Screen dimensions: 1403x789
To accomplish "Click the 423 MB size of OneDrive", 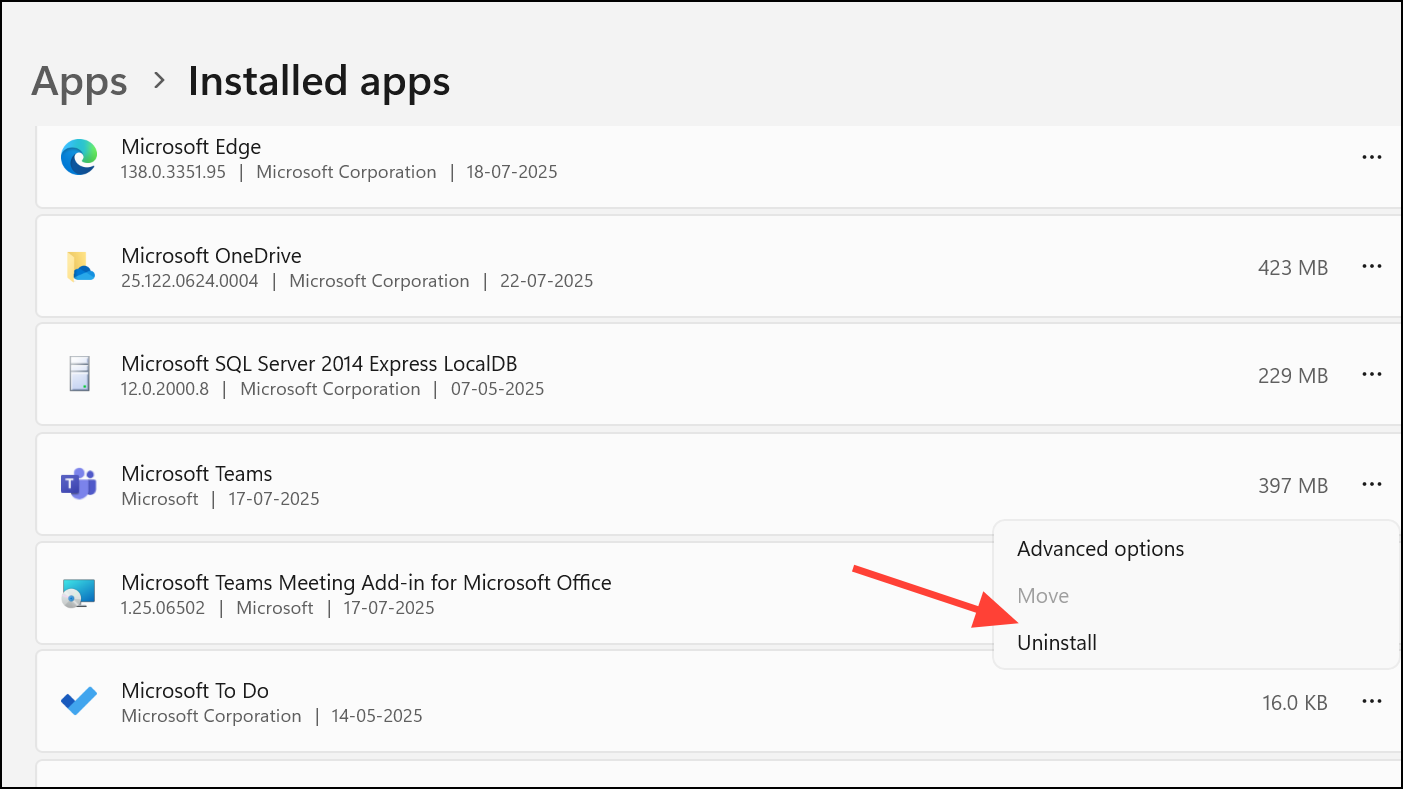I will coord(1292,267).
